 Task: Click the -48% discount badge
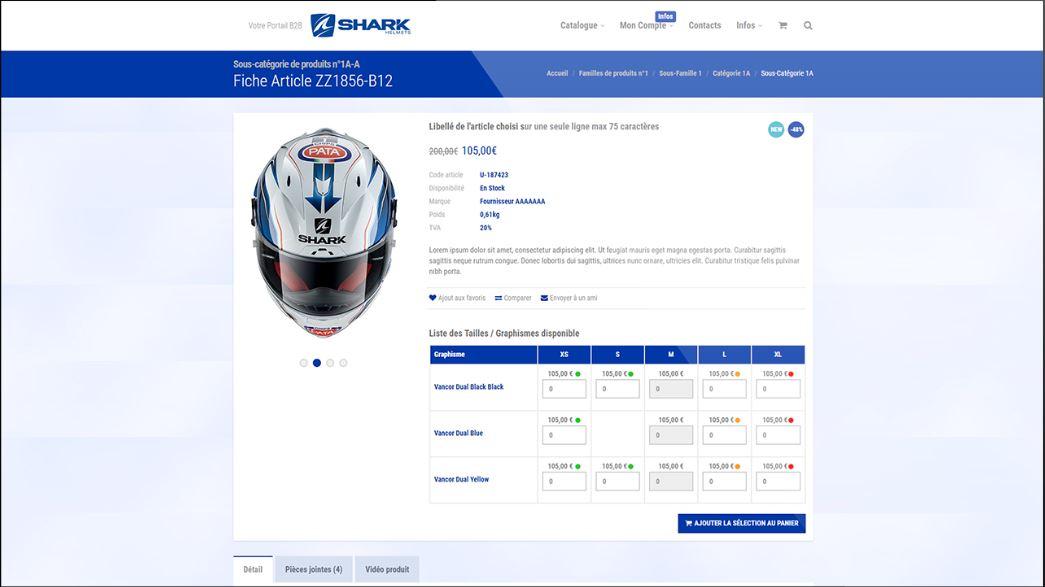[x=796, y=129]
